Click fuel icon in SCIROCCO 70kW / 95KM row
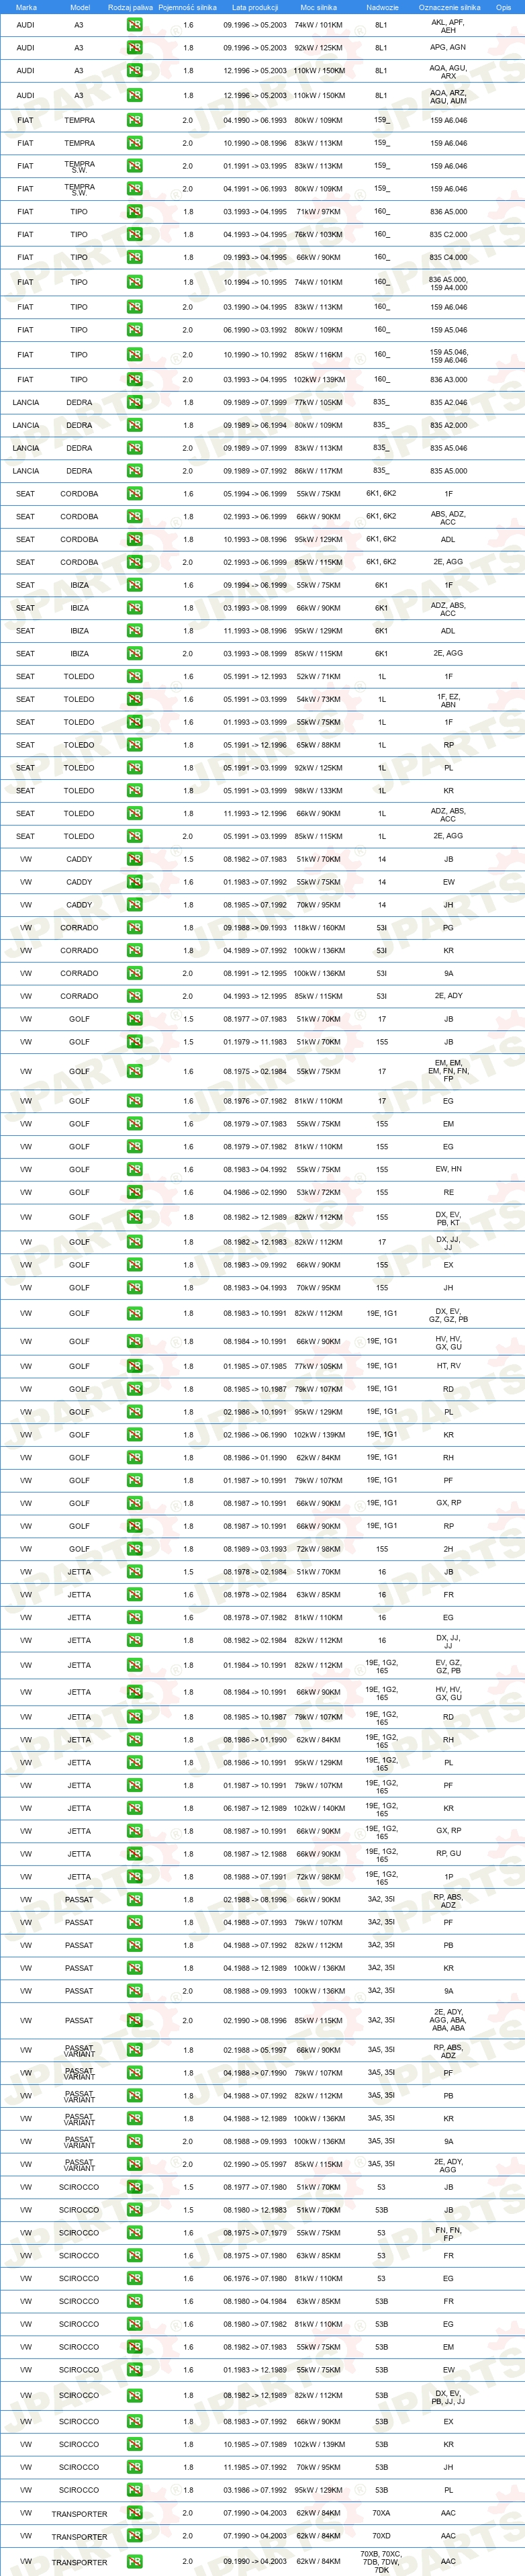 pos(134,2468)
